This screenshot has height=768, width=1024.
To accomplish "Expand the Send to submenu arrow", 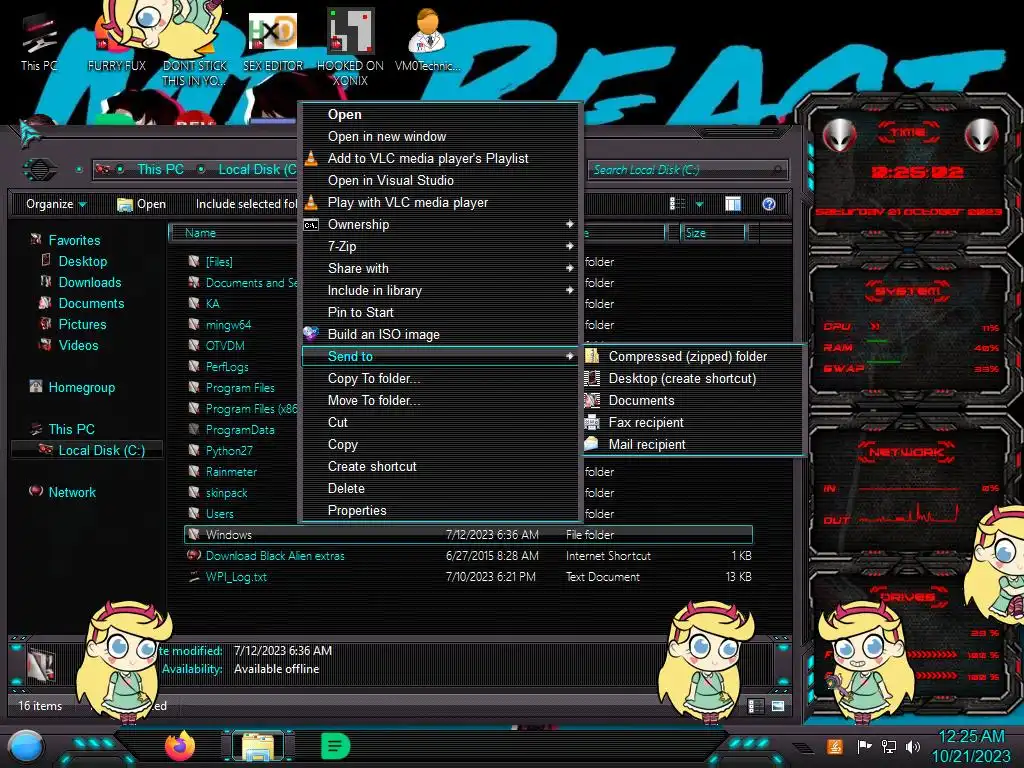I will [569, 356].
